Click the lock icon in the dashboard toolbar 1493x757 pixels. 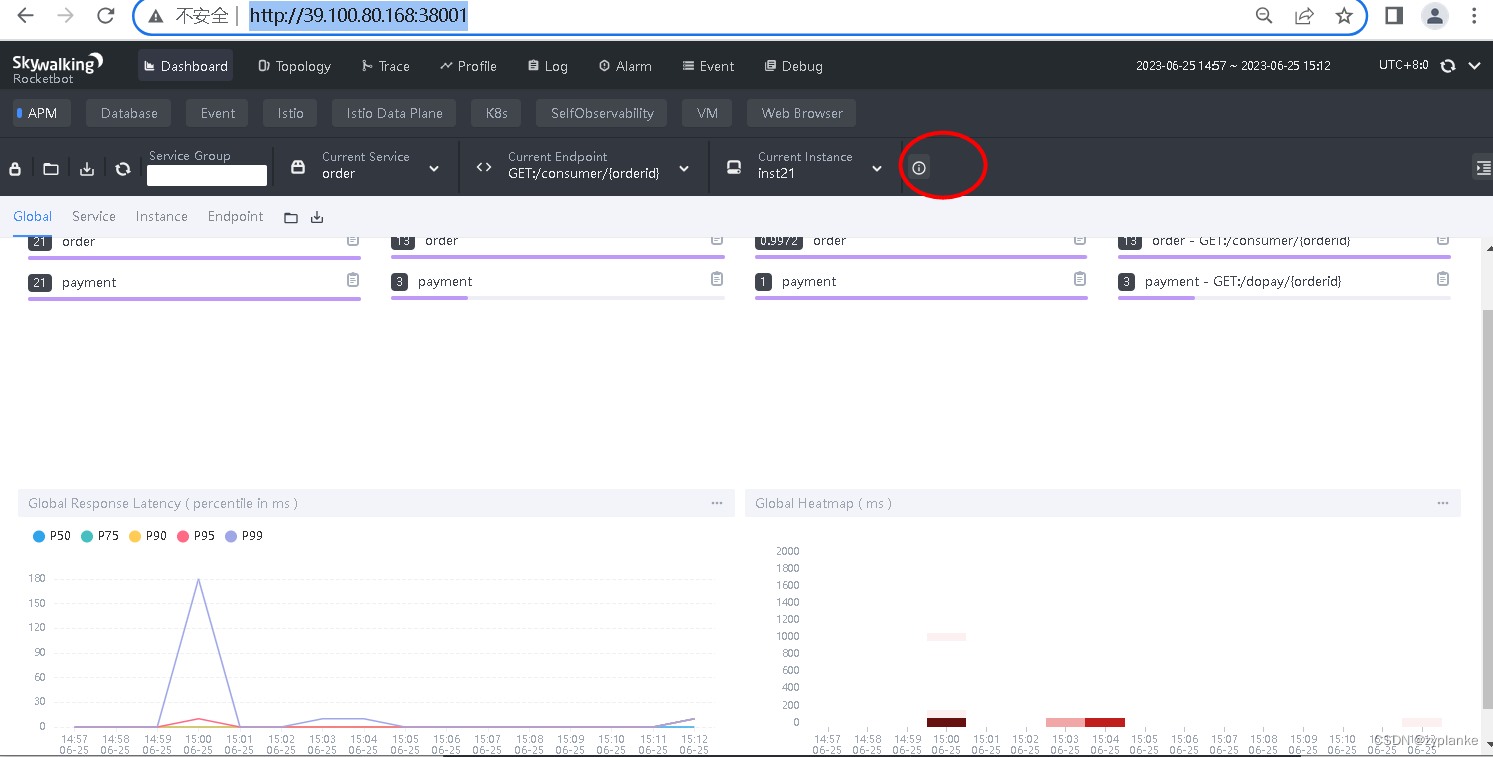[x=15, y=168]
